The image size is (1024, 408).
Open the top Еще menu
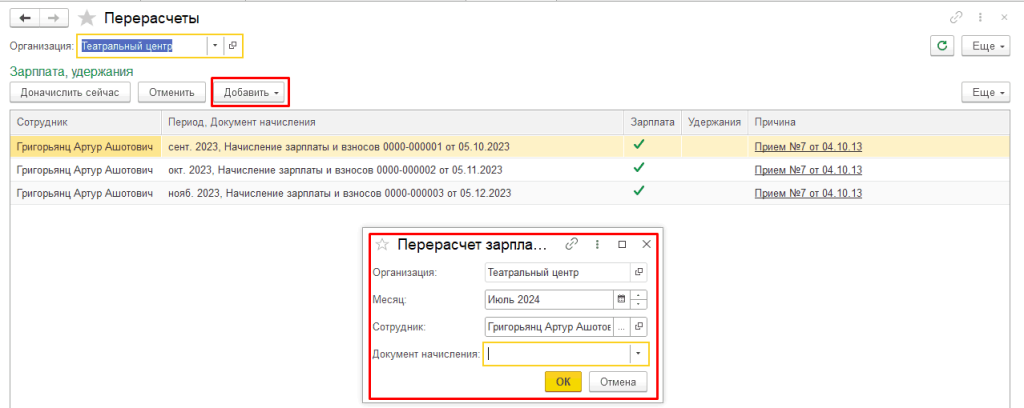coord(984,45)
